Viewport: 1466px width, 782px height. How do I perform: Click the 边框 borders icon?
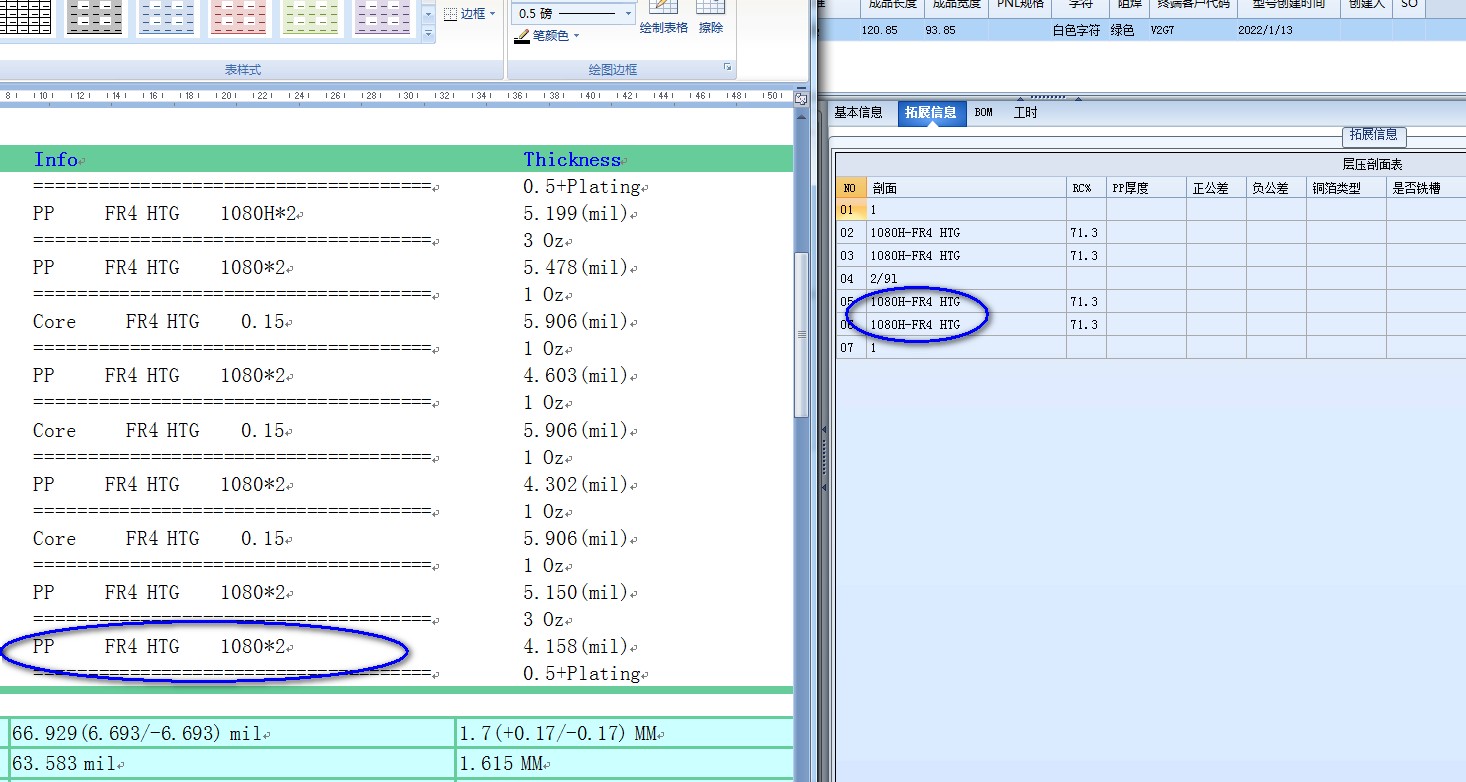(x=450, y=14)
